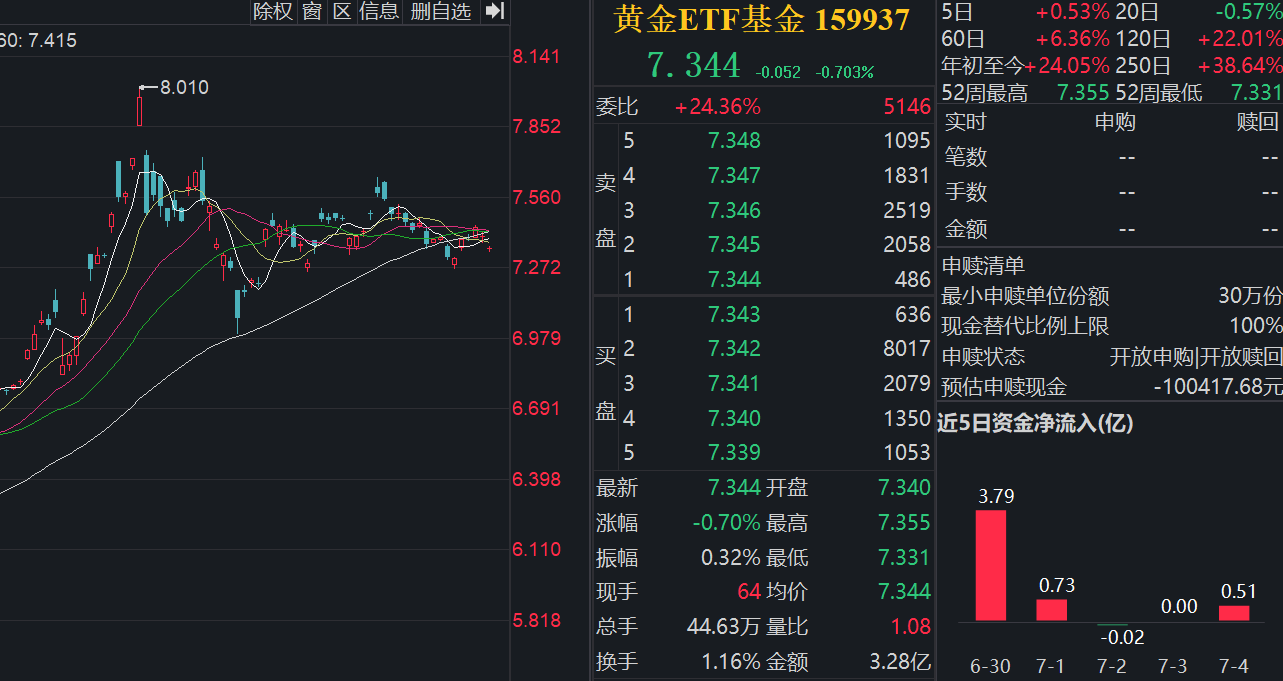Click the arrow icon at toolbar right end
Screen dimensions: 1283x681
coord(493,12)
